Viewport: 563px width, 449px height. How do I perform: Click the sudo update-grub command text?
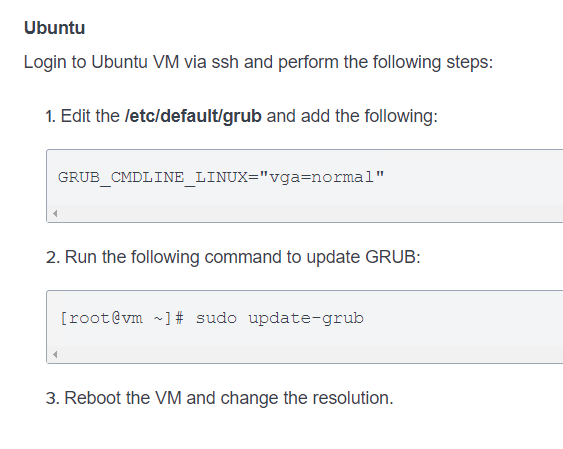[x=280, y=319]
